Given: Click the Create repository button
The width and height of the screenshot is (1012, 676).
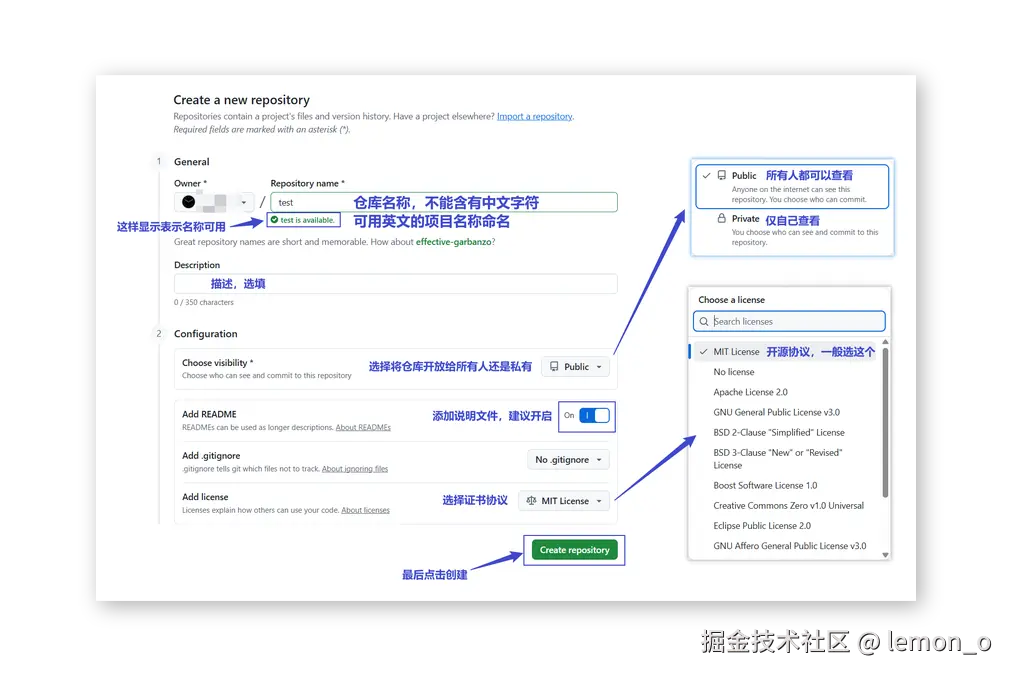Looking at the screenshot, I should click(x=574, y=549).
